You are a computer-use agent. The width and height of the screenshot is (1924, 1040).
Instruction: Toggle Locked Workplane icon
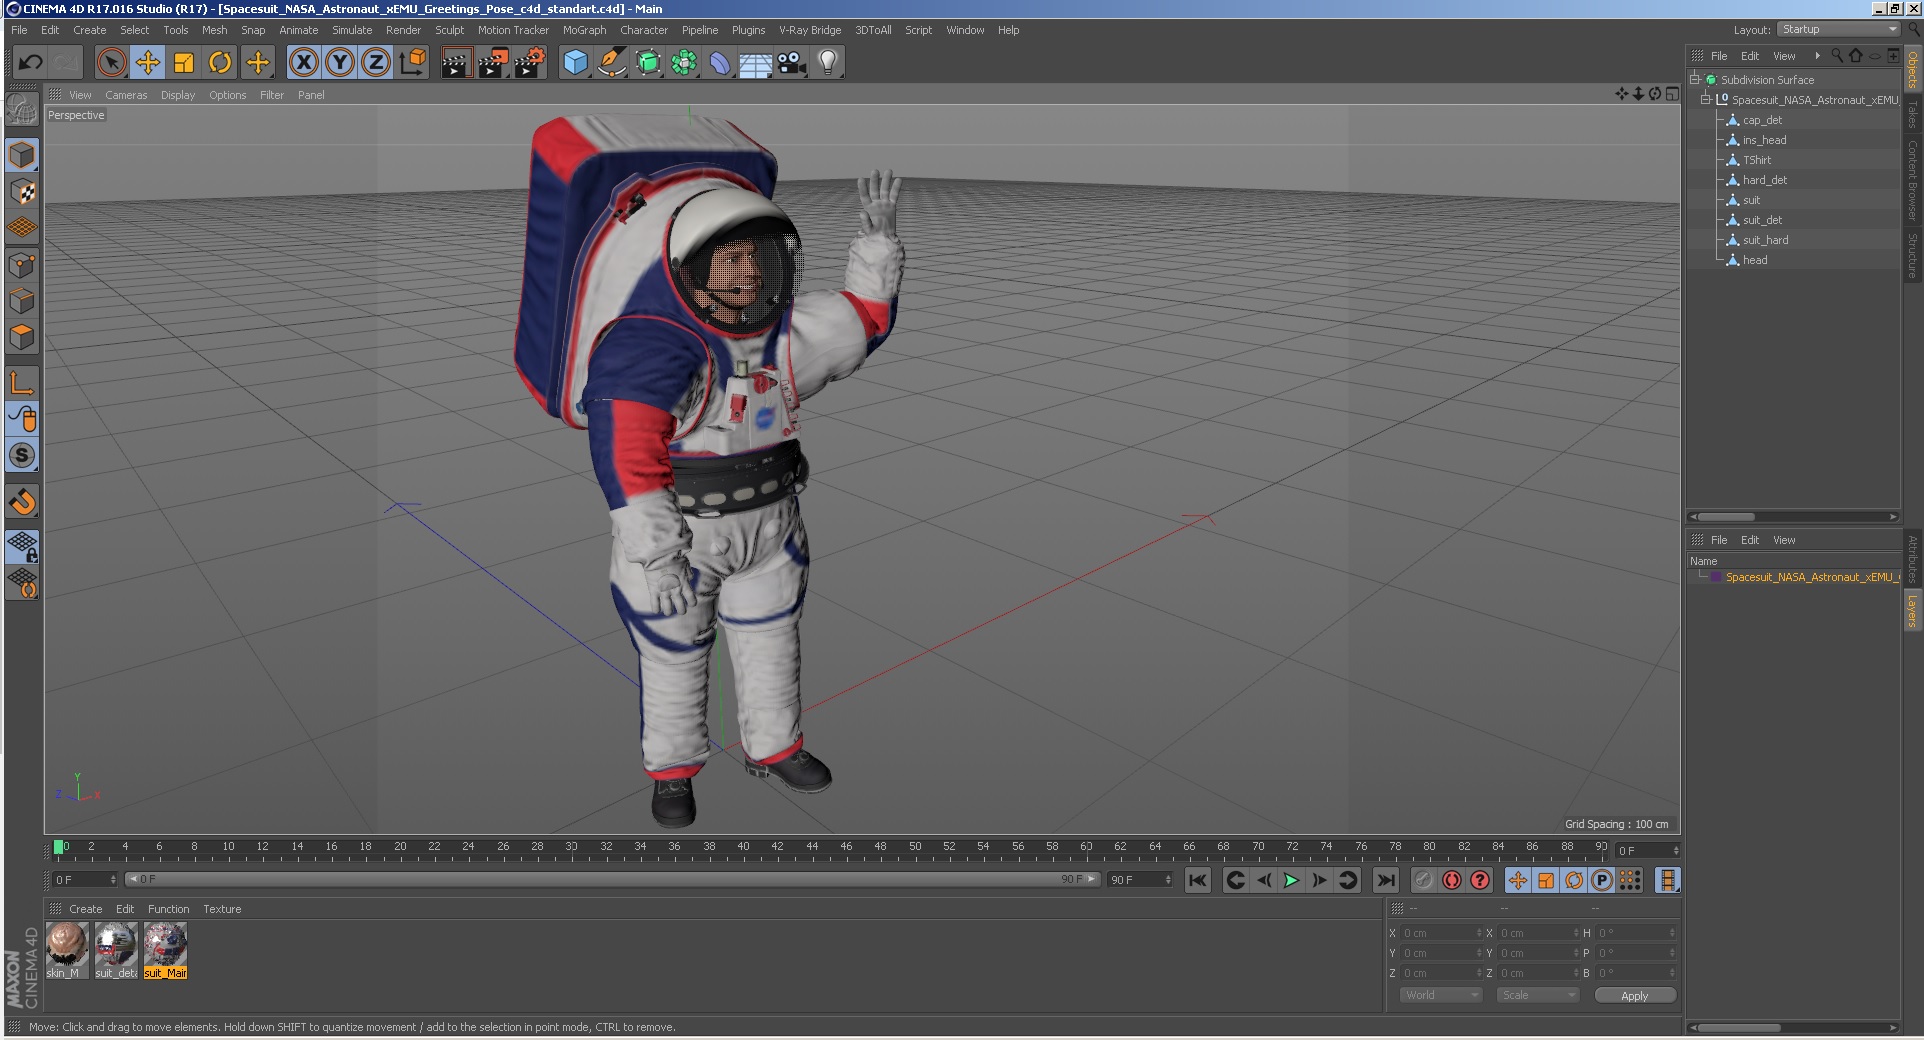pos(22,546)
